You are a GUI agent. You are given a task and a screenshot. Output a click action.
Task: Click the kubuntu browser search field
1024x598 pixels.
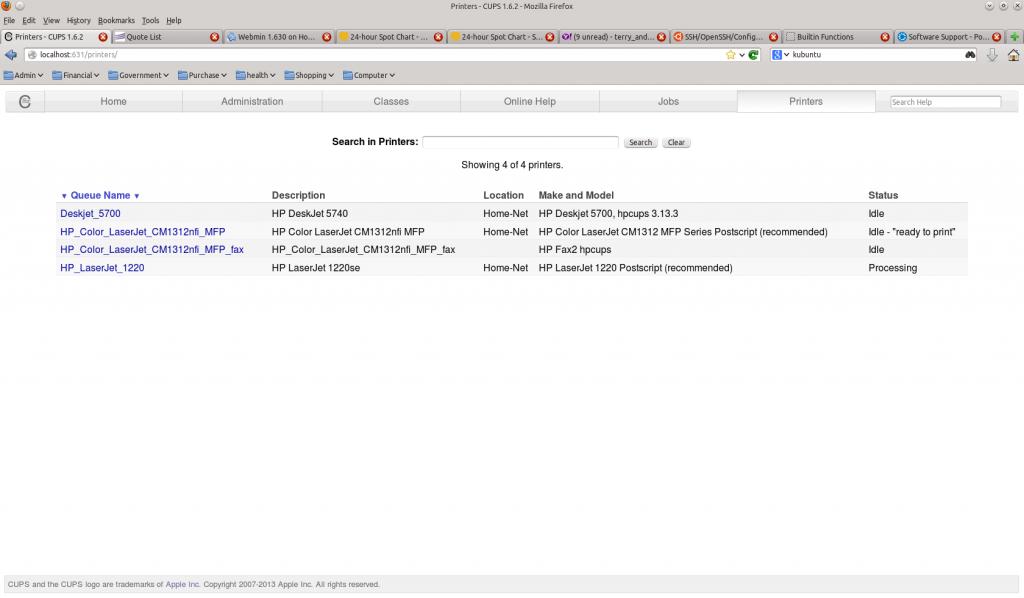[877, 55]
